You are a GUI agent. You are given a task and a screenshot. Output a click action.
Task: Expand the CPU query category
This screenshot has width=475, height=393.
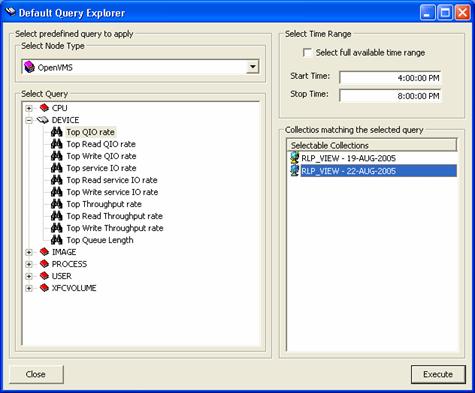(29, 108)
